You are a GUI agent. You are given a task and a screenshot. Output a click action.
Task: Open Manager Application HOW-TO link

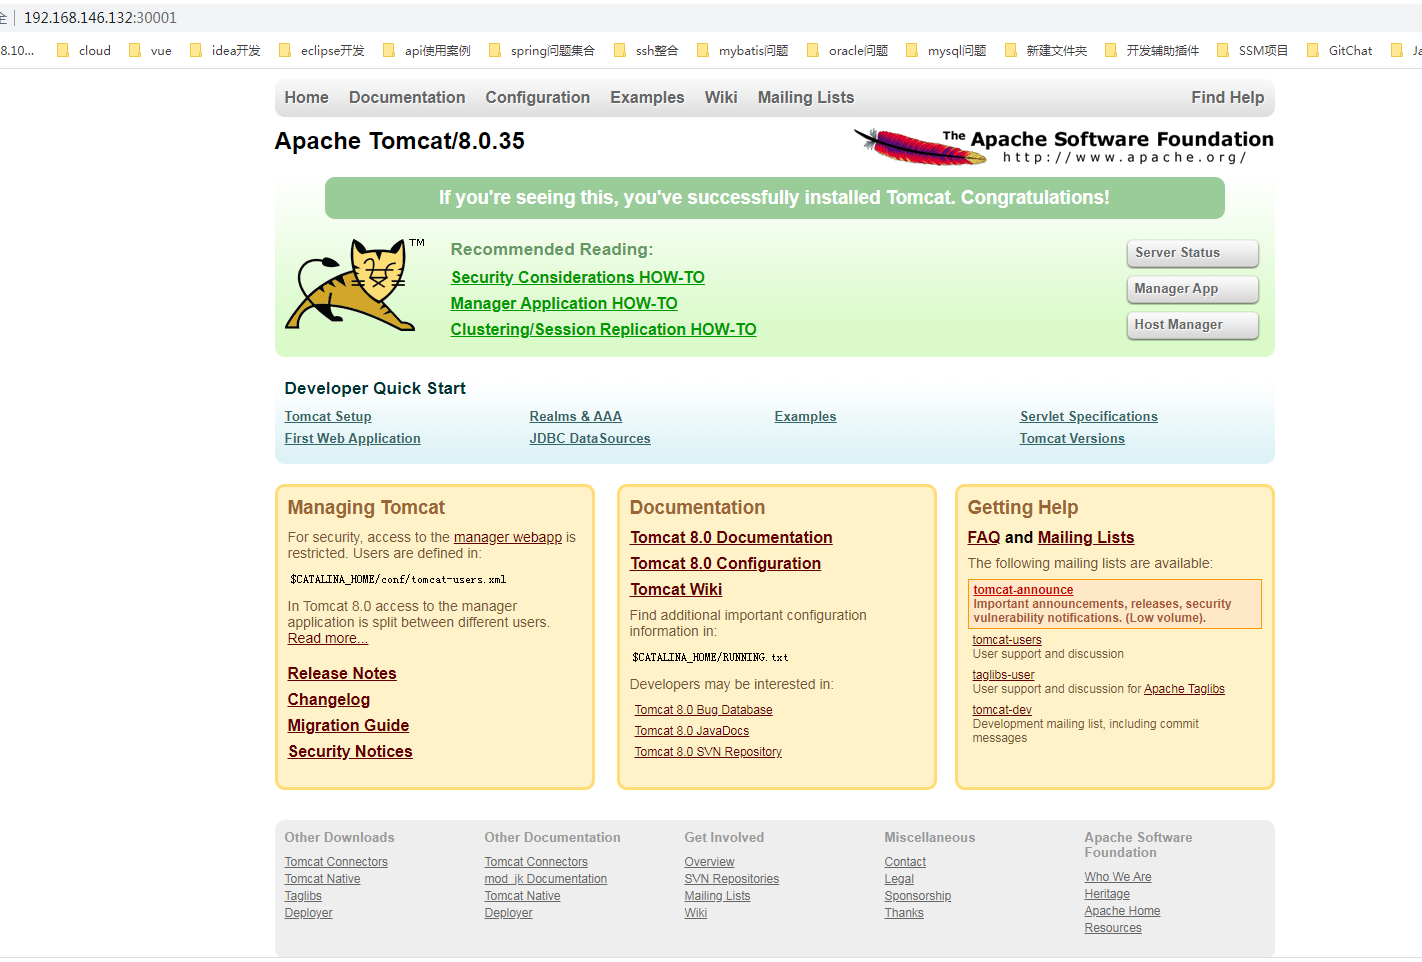564,303
